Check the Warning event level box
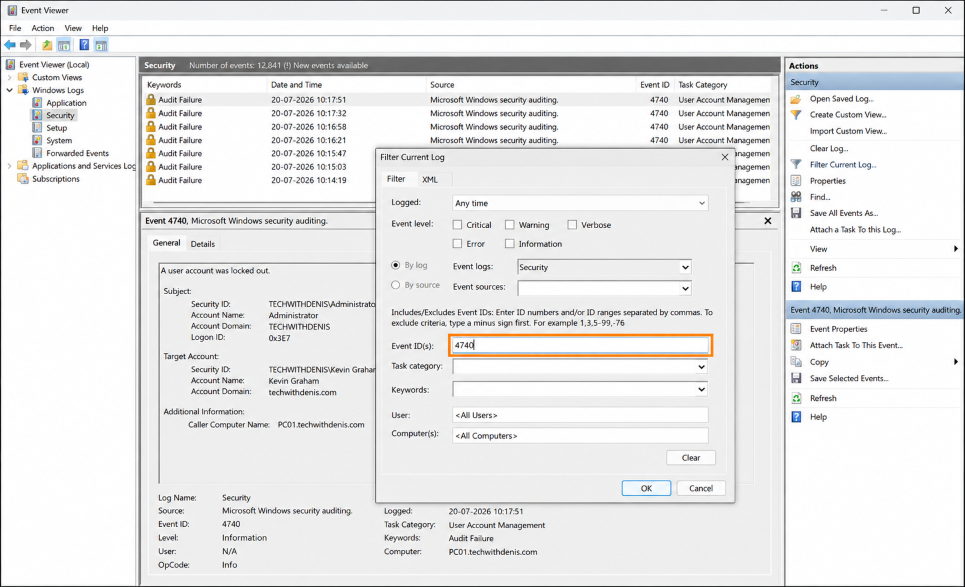Screen dimensions: 965x587 [x=510, y=225]
